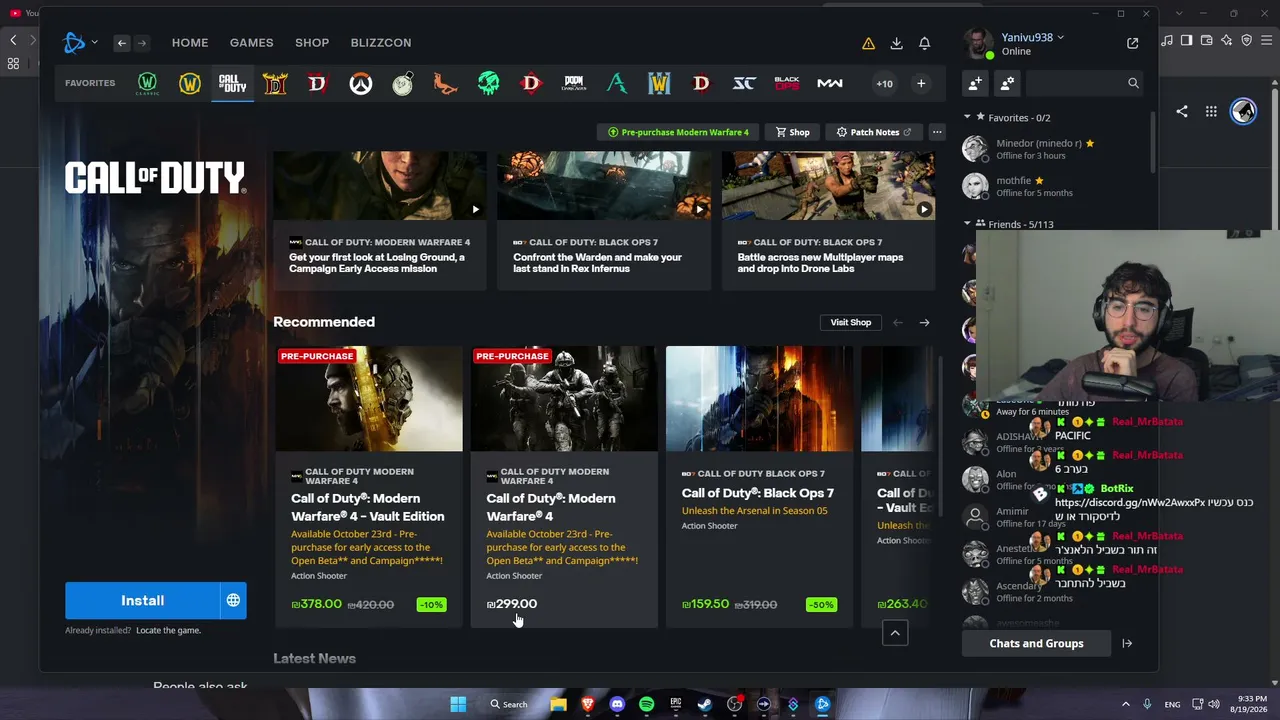Select friend Minedor in the favorites list
1280x720 pixels.
[x=1055, y=149]
